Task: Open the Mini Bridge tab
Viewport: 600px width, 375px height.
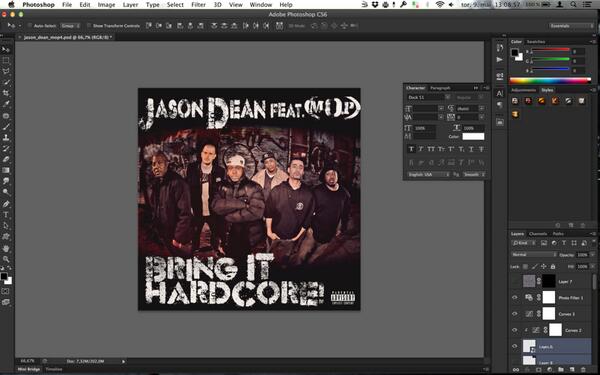Action: (29, 370)
